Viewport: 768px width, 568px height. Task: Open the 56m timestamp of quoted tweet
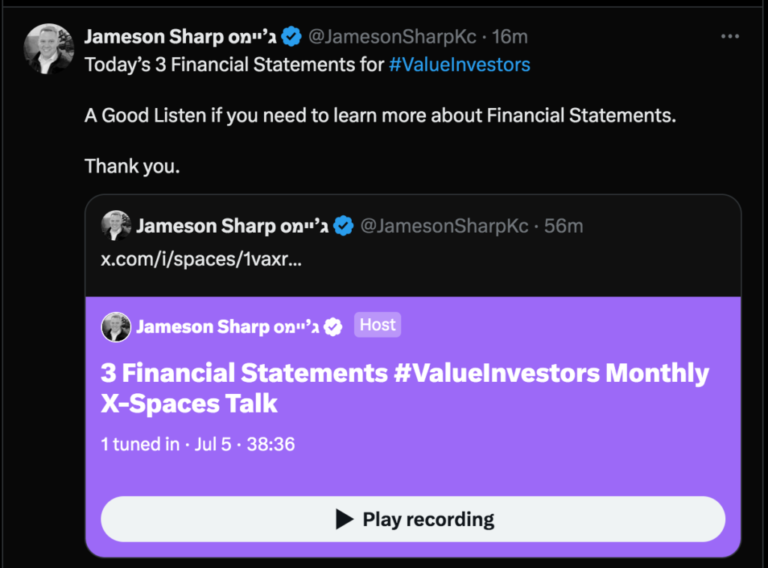(563, 226)
